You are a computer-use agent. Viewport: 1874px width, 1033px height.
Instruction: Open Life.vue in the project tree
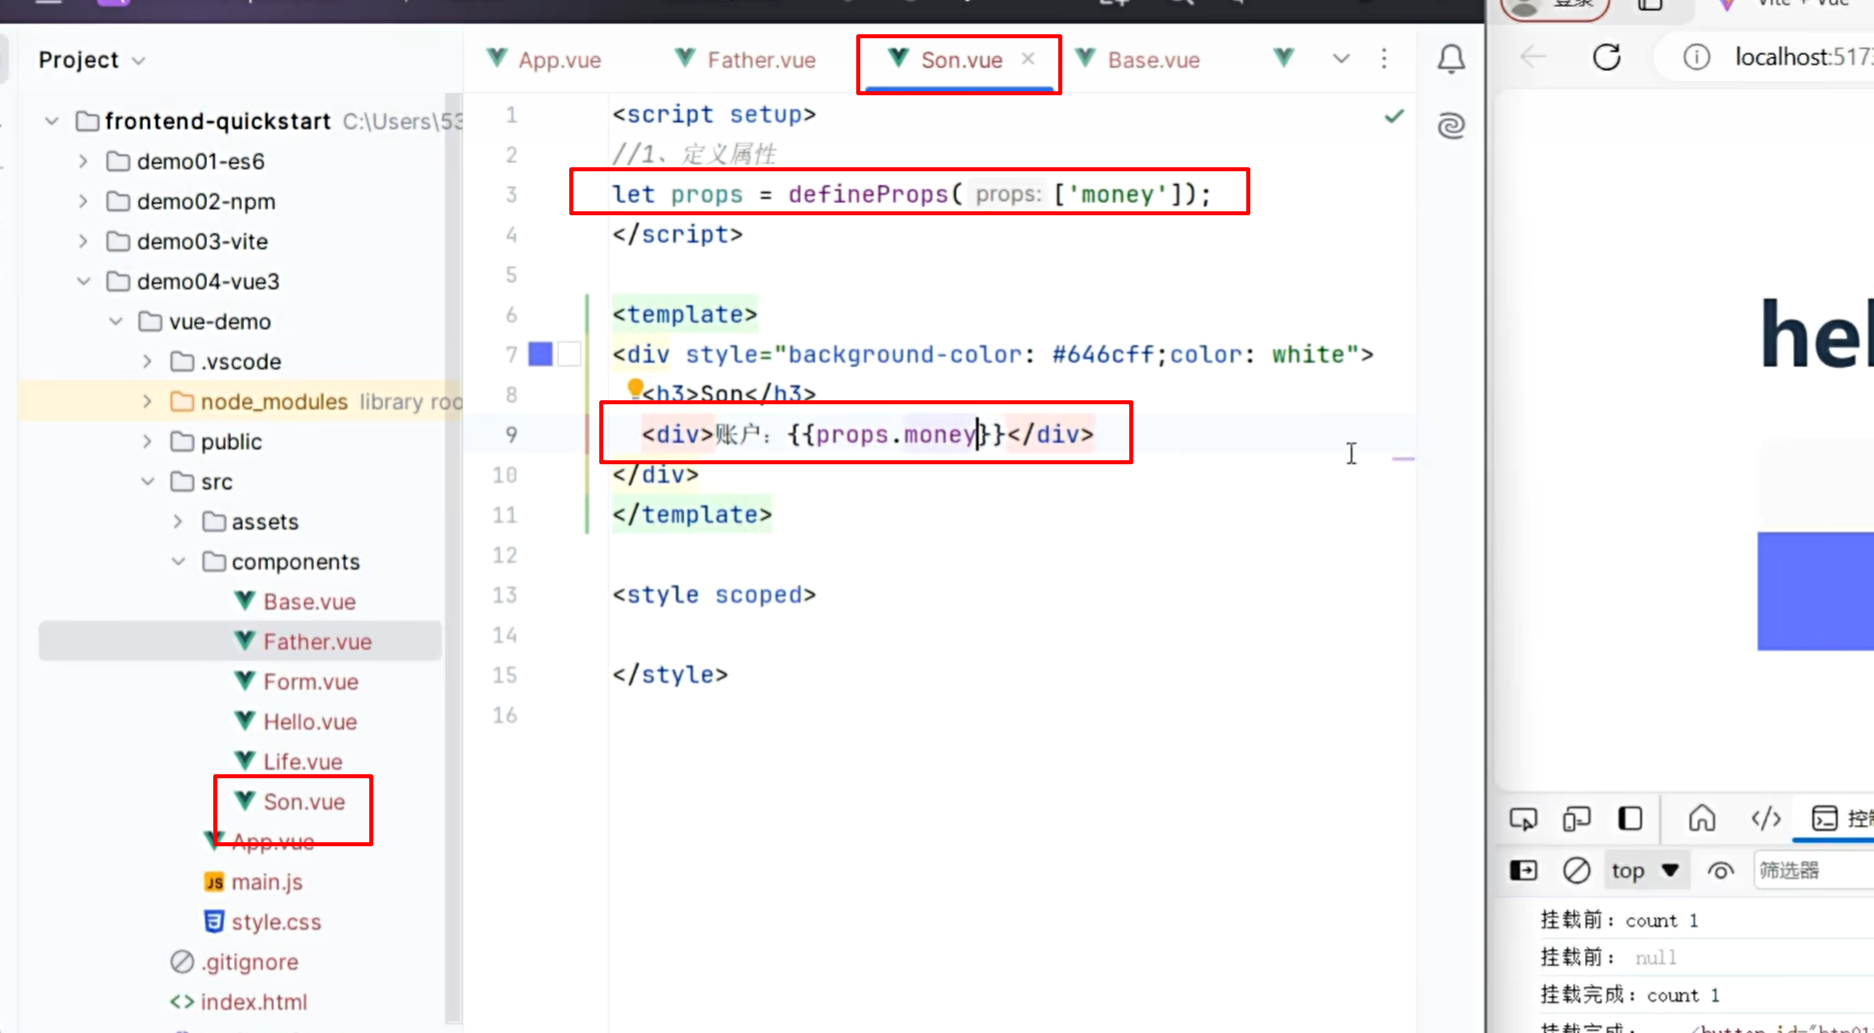[x=288, y=761]
